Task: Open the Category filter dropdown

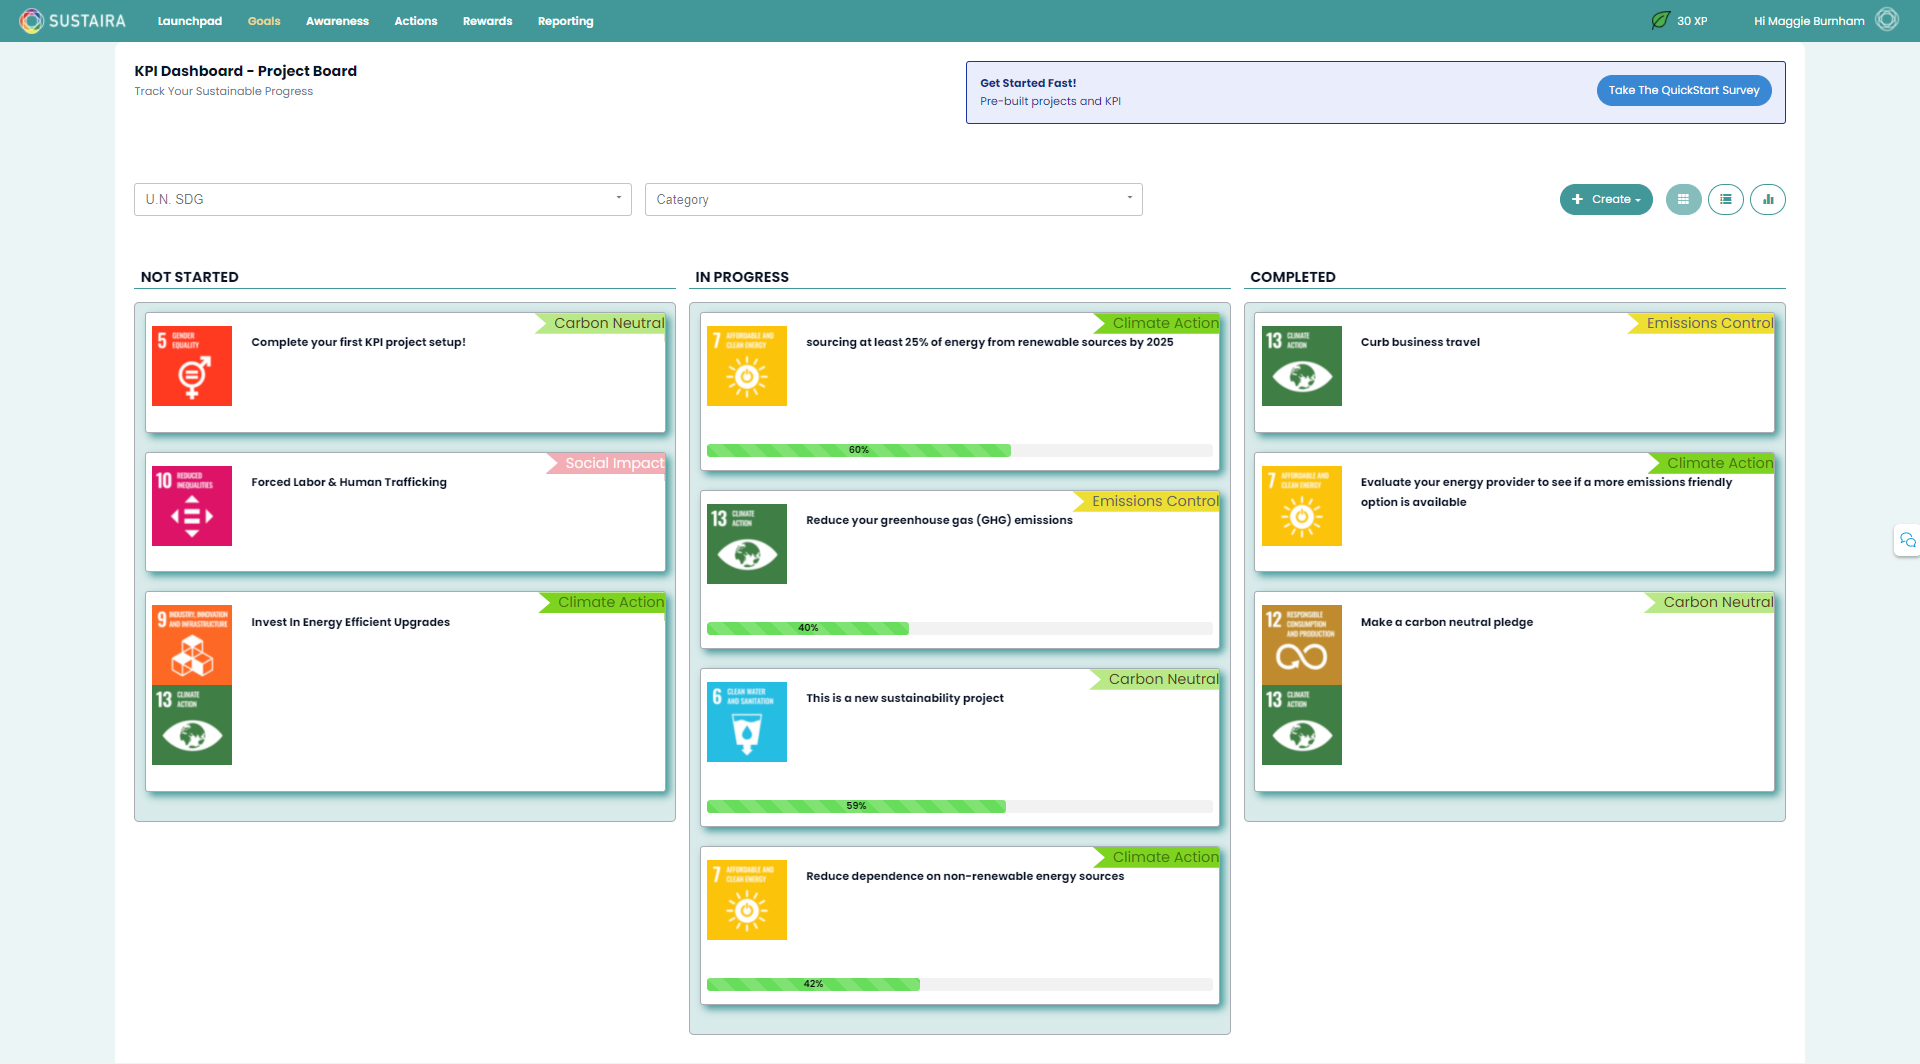Action: (894, 199)
